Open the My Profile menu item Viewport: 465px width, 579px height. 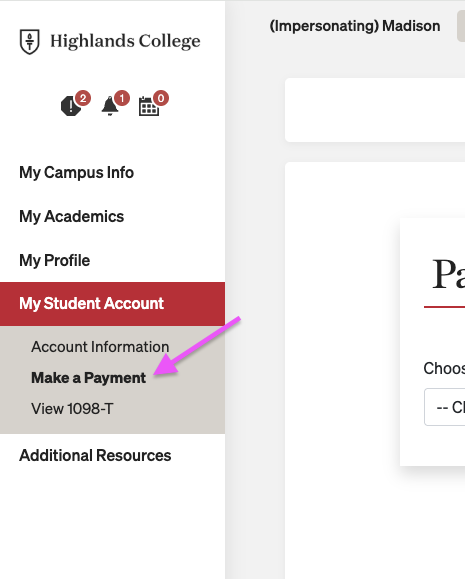(x=55, y=261)
